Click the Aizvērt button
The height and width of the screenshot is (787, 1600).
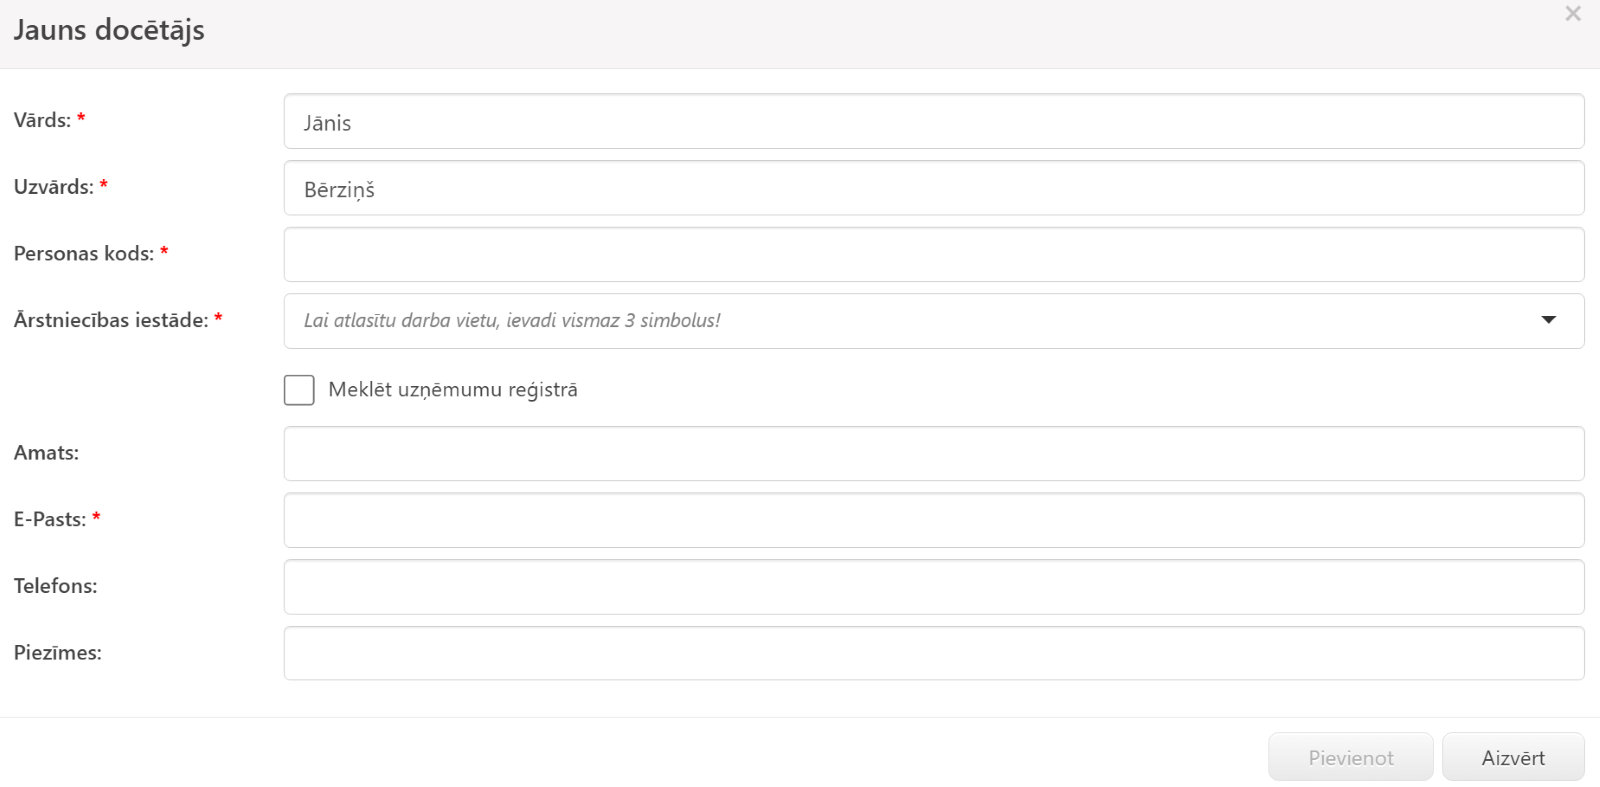pos(1513,757)
